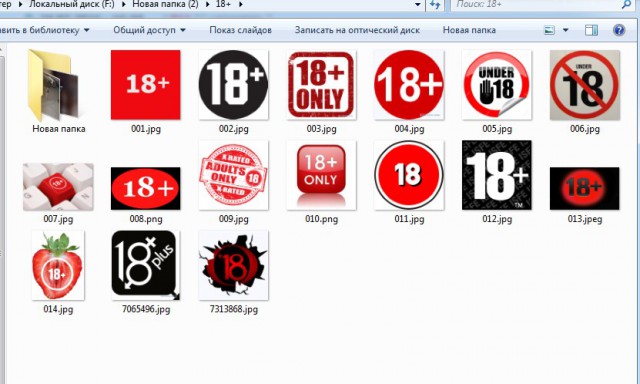The height and width of the screenshot is (384, 640).
Task: Click the file name 007.jpg
Action: tap(58, 219)
